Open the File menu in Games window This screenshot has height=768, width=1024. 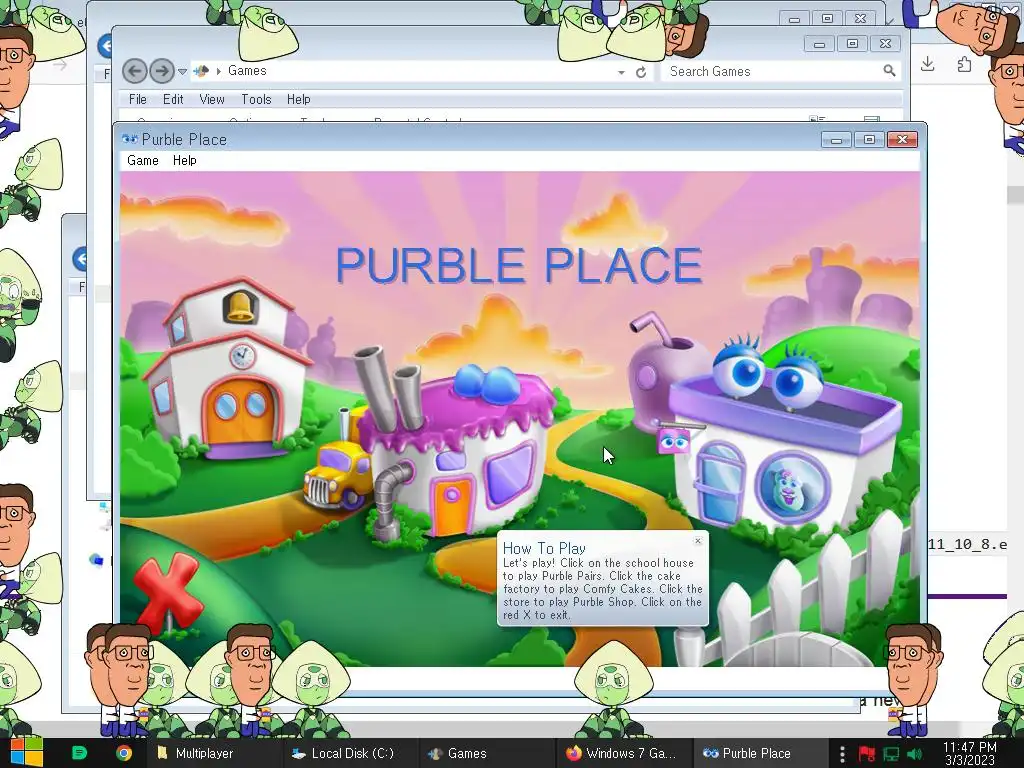pyautogui.click(x=138, y=99)
